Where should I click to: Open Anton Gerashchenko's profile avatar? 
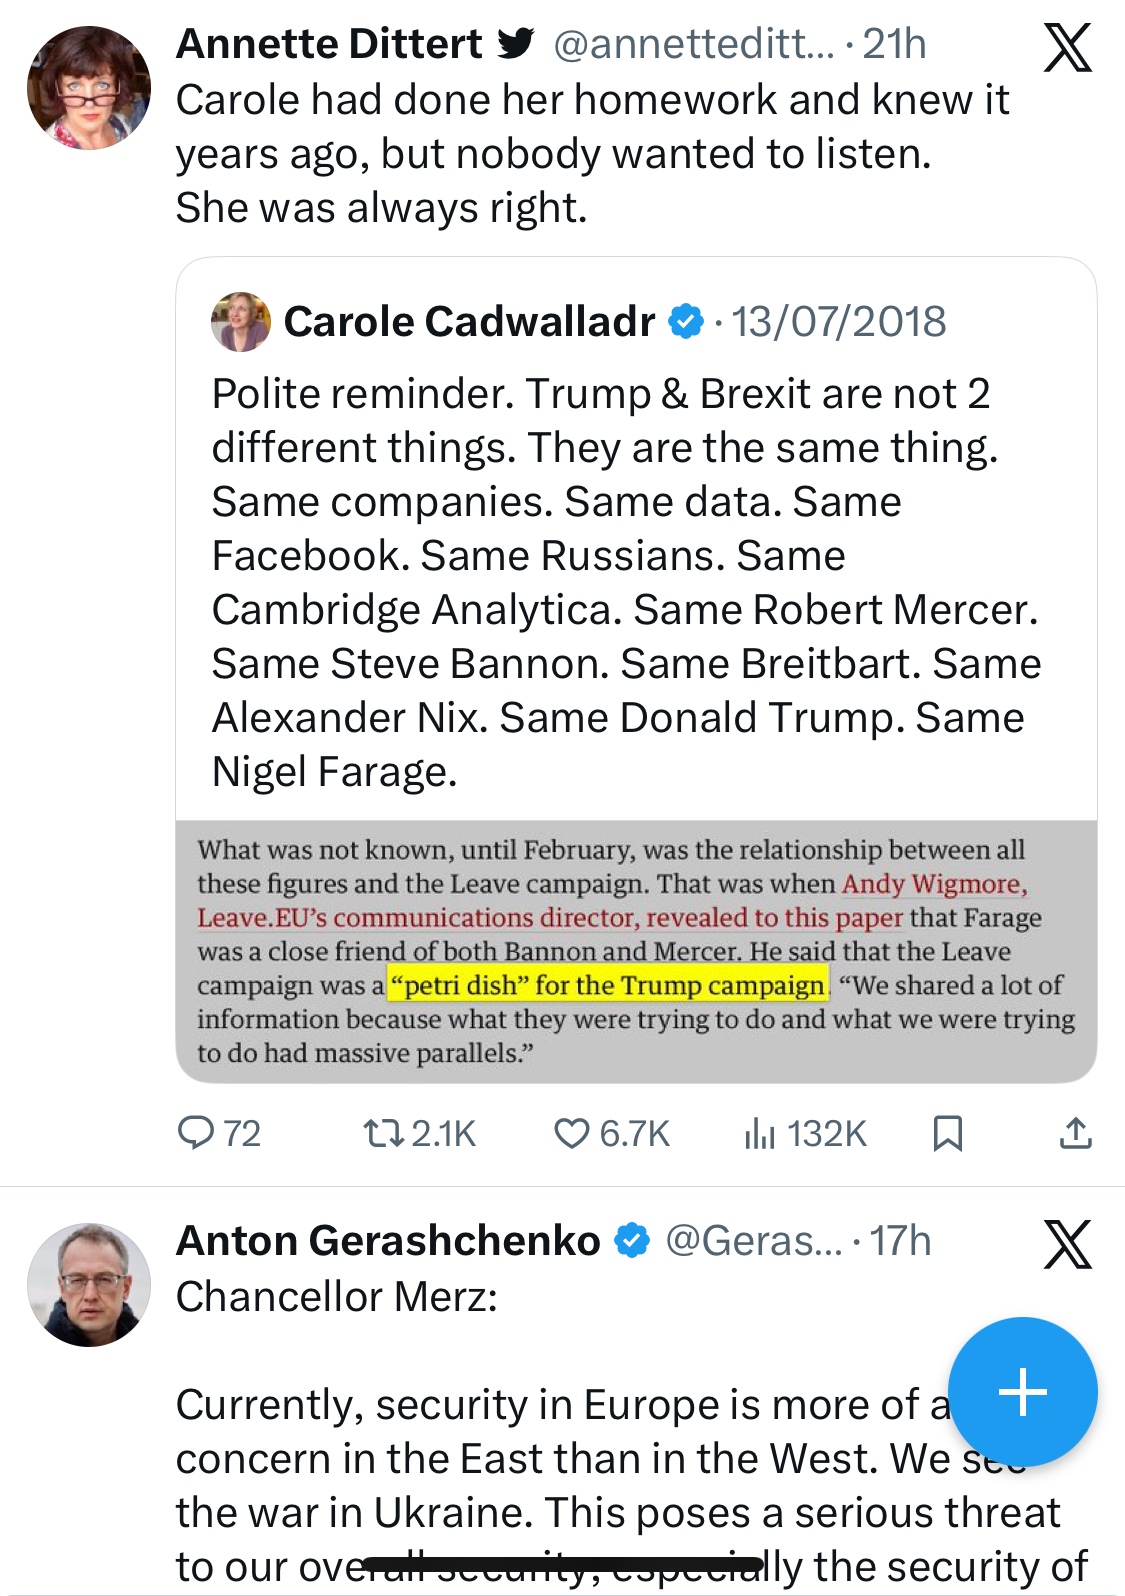click(89, 1284)
